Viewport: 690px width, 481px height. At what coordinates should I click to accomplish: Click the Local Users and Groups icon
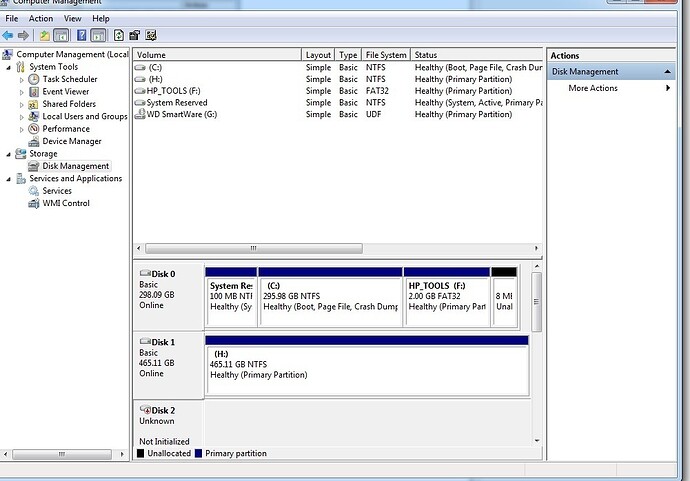[x=33, y=116]
